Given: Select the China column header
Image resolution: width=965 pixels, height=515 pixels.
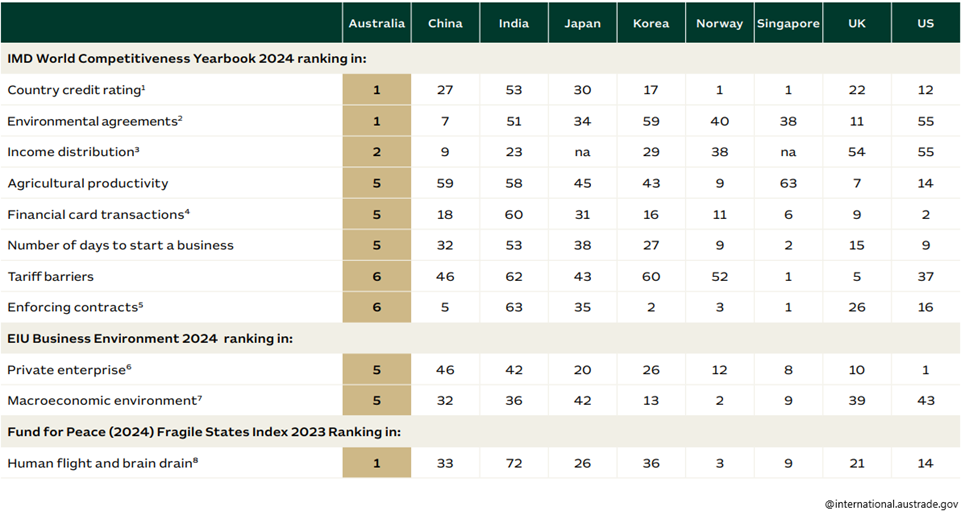Looking at the screenshot, I should (445, 23).
